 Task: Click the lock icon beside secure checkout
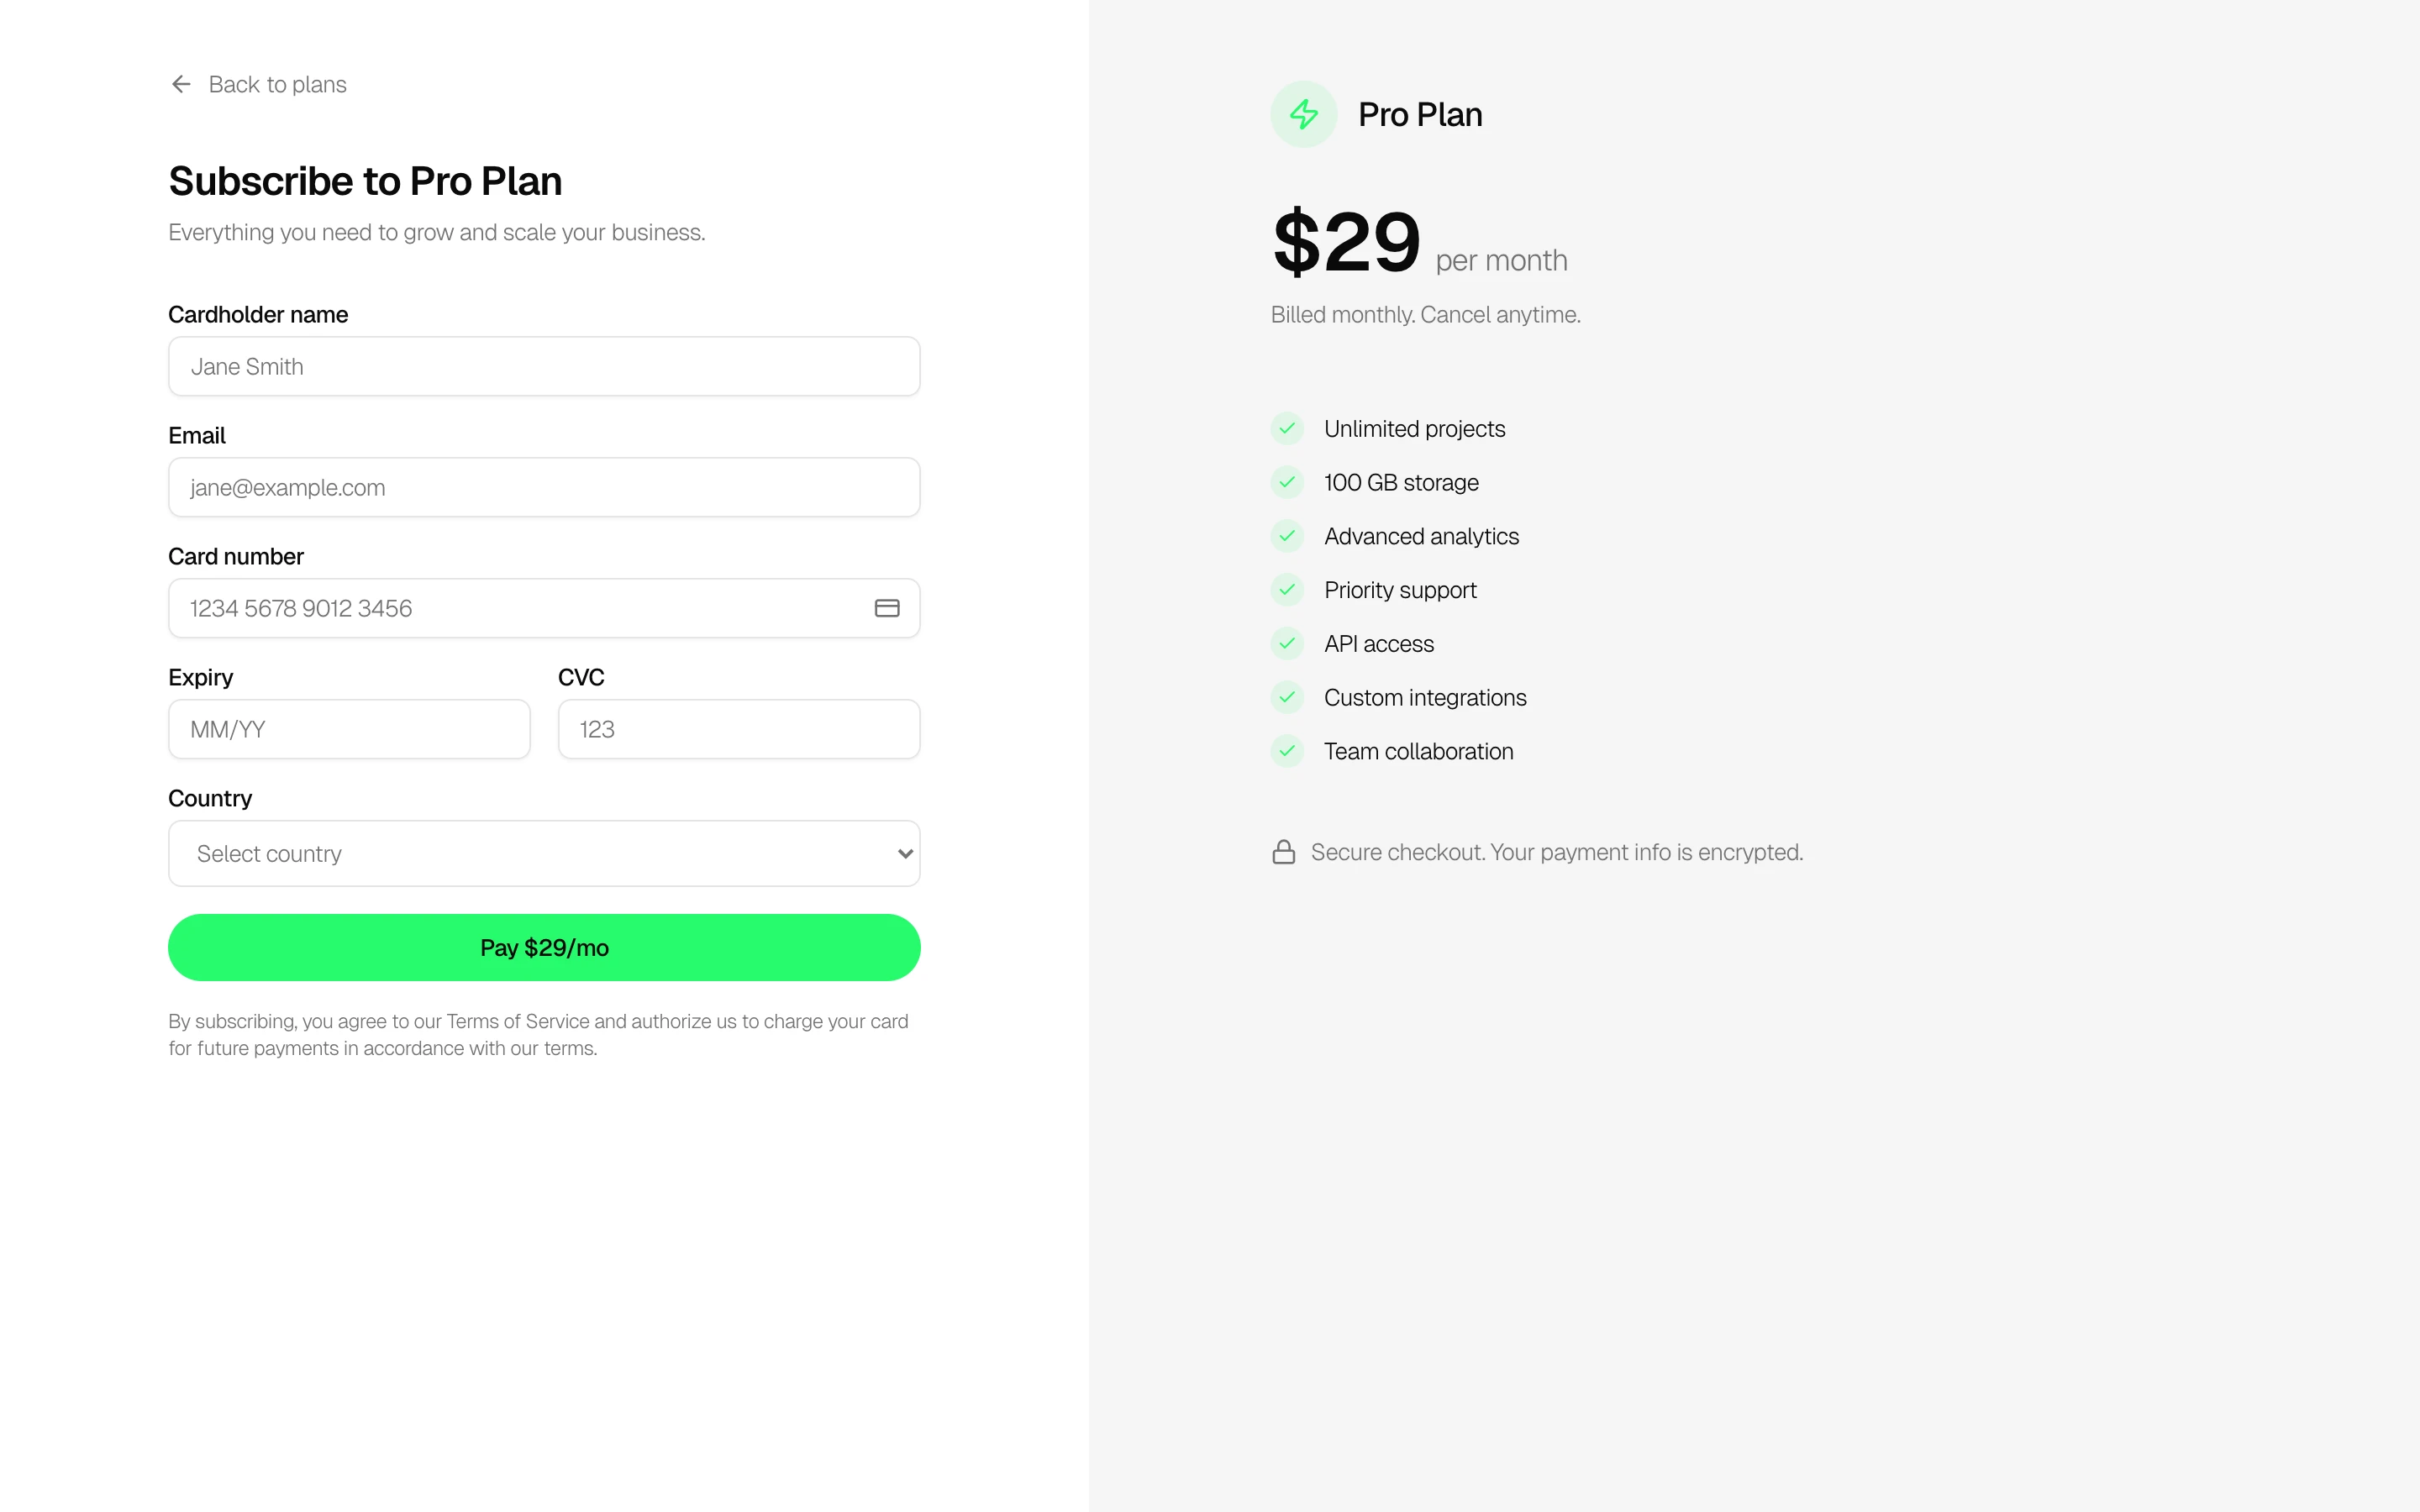click(x=1283, y=852)
